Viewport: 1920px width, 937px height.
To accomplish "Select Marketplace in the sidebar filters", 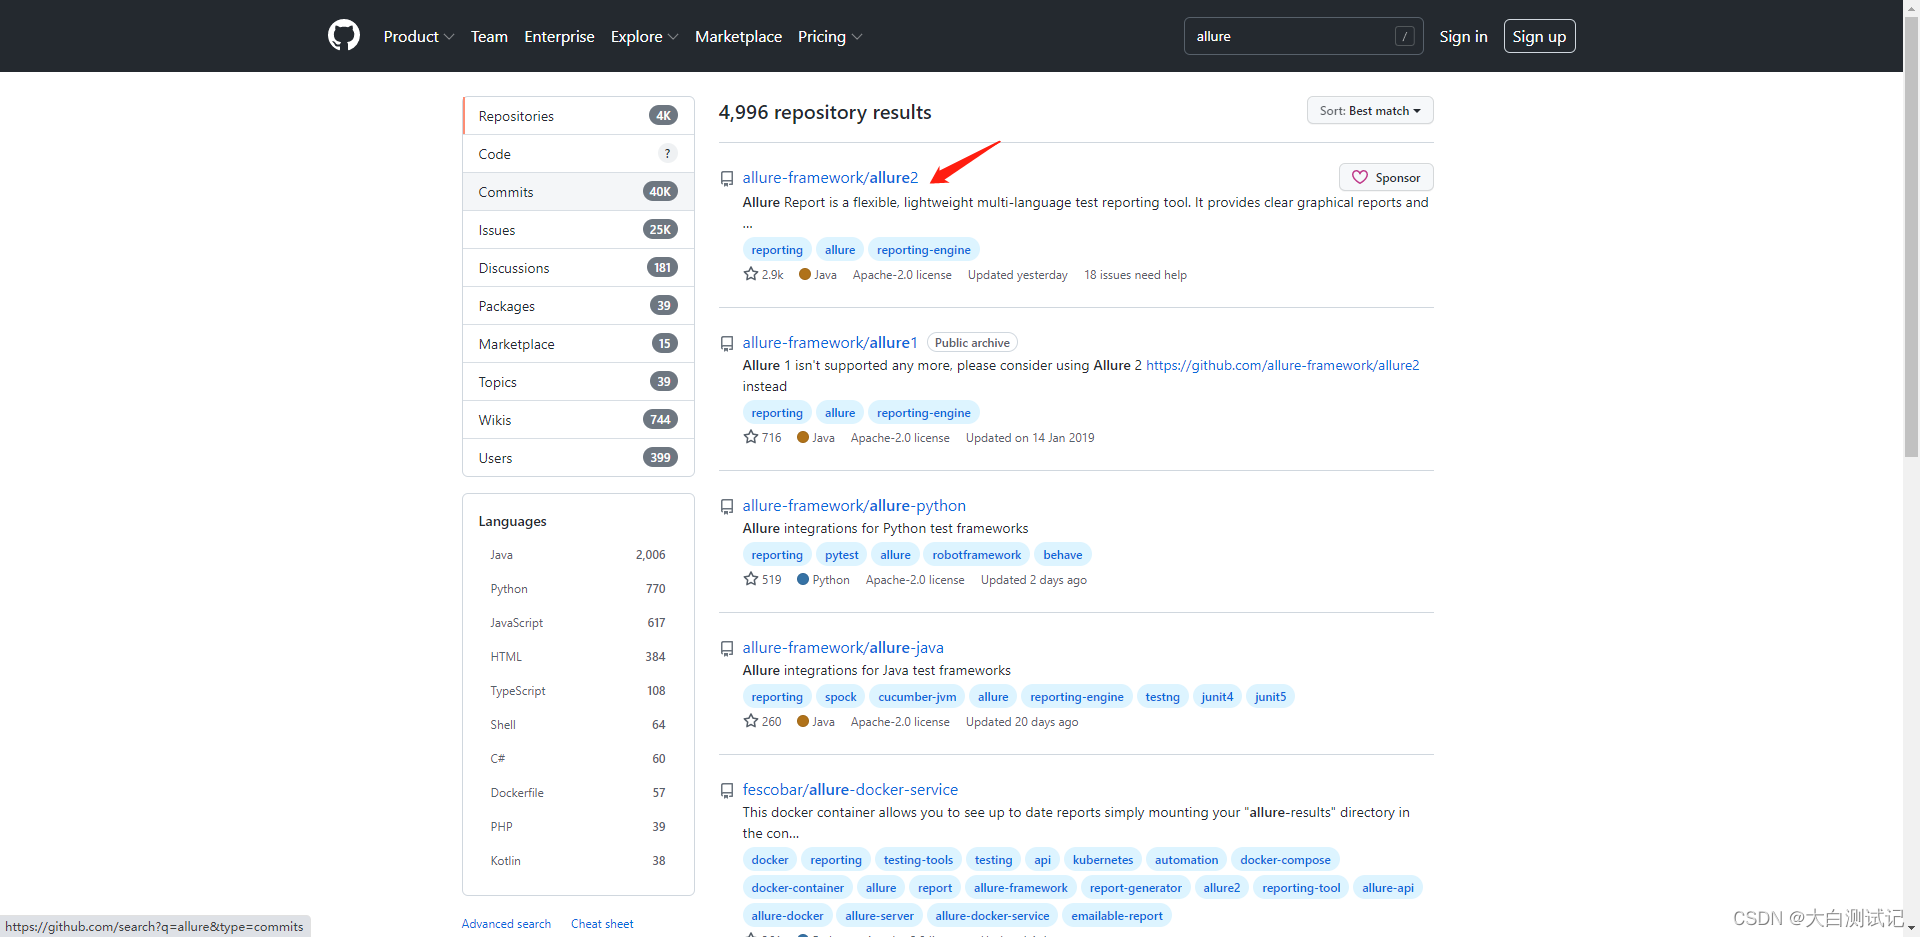I will pos(578,344).
